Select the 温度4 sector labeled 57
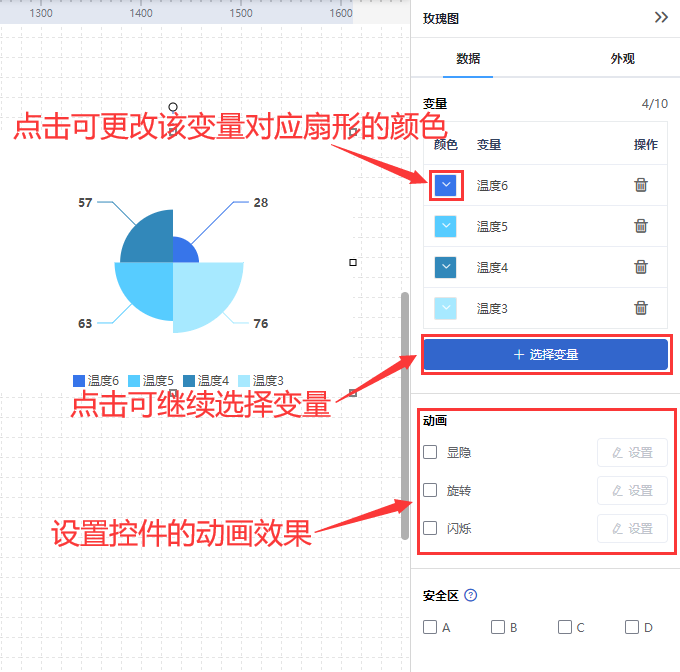The image size is (680, 672). [x=152, y=241]
